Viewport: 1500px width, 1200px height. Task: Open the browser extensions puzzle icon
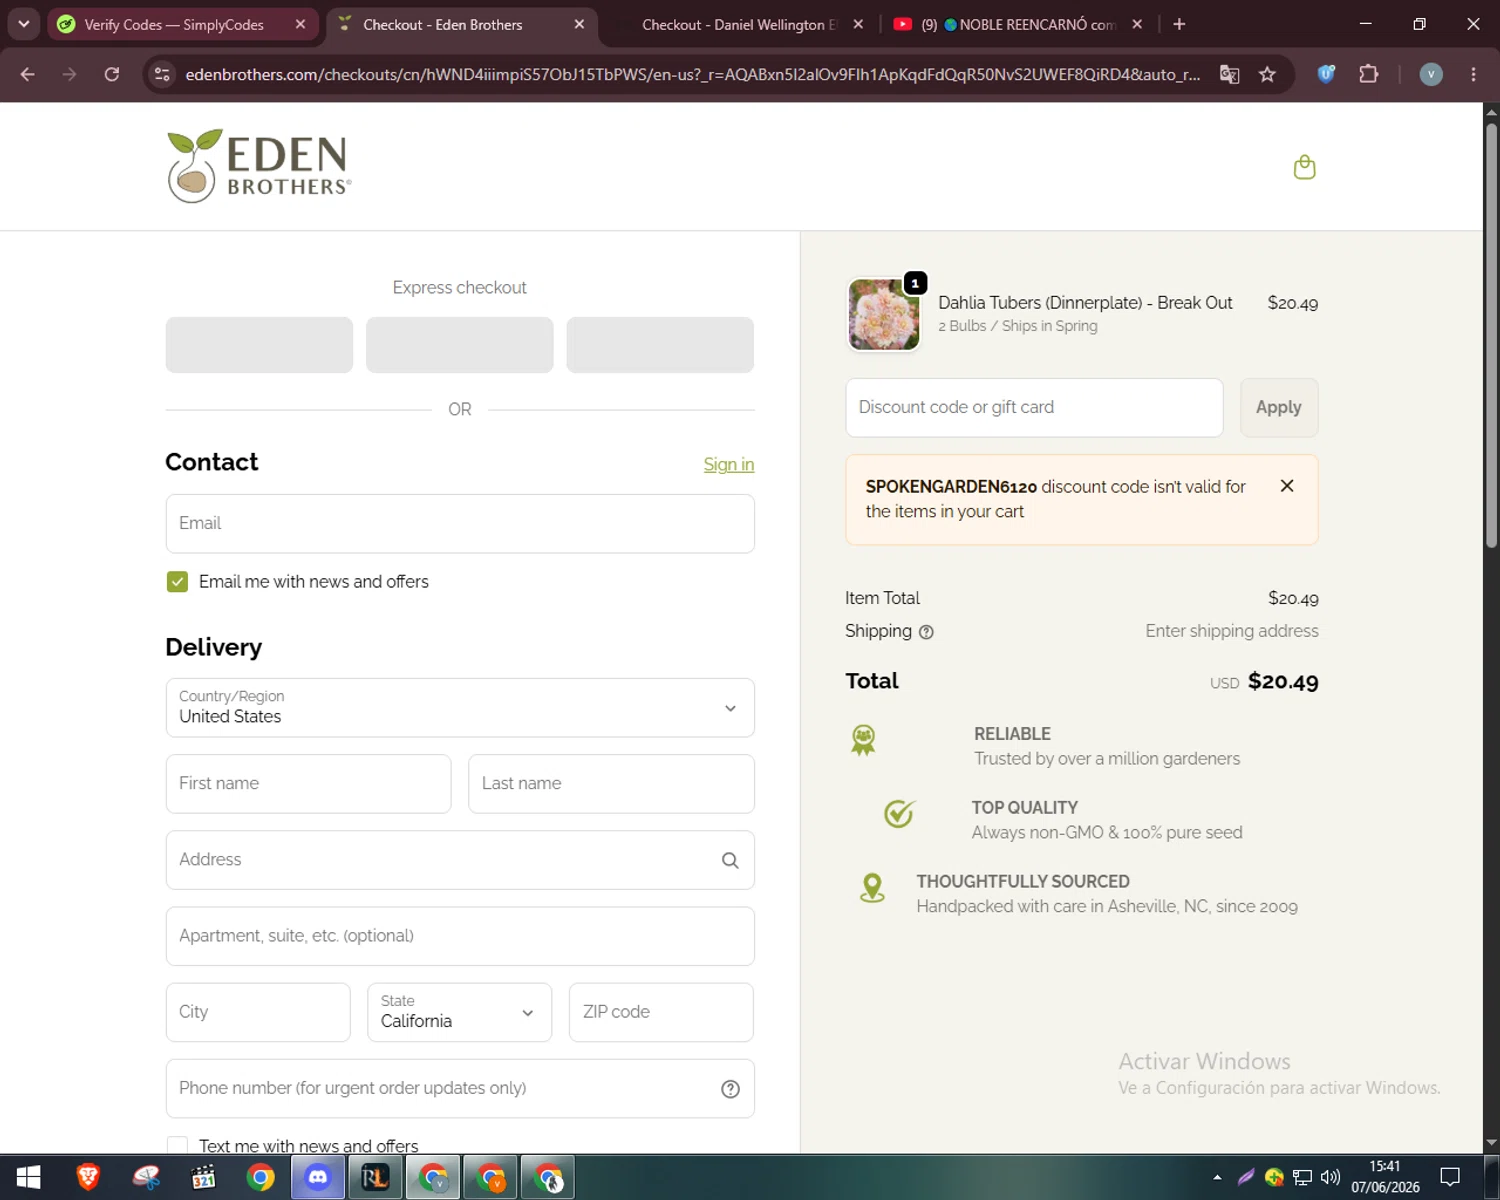click(1368, 74)
